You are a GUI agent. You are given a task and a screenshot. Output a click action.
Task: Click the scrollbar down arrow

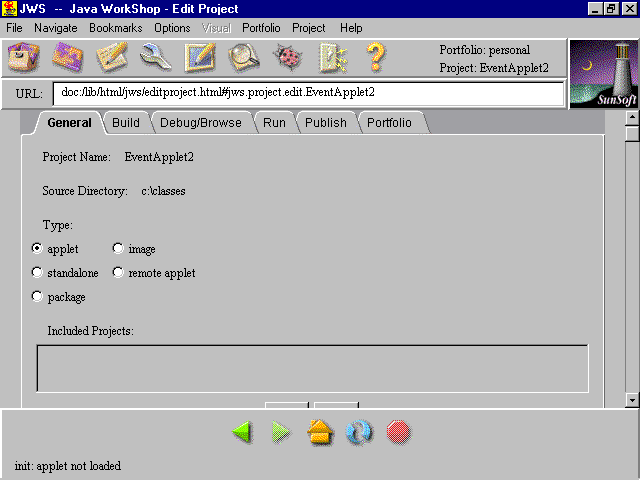(632, 400)
